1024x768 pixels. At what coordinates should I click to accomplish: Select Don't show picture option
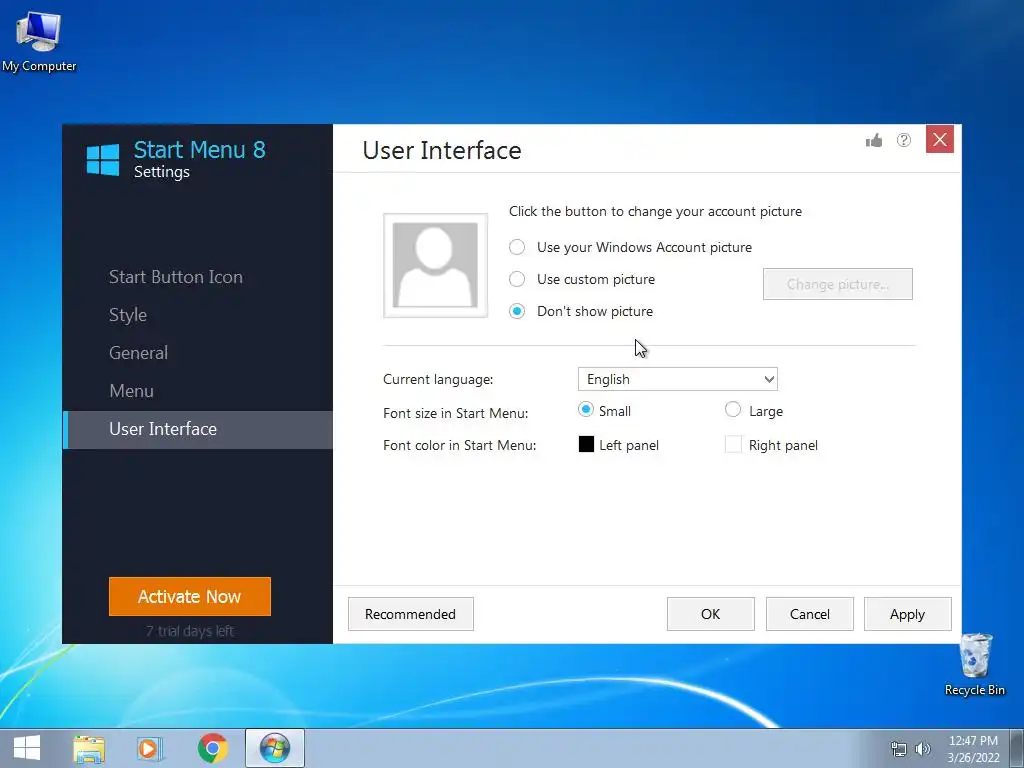coord(517,312)
